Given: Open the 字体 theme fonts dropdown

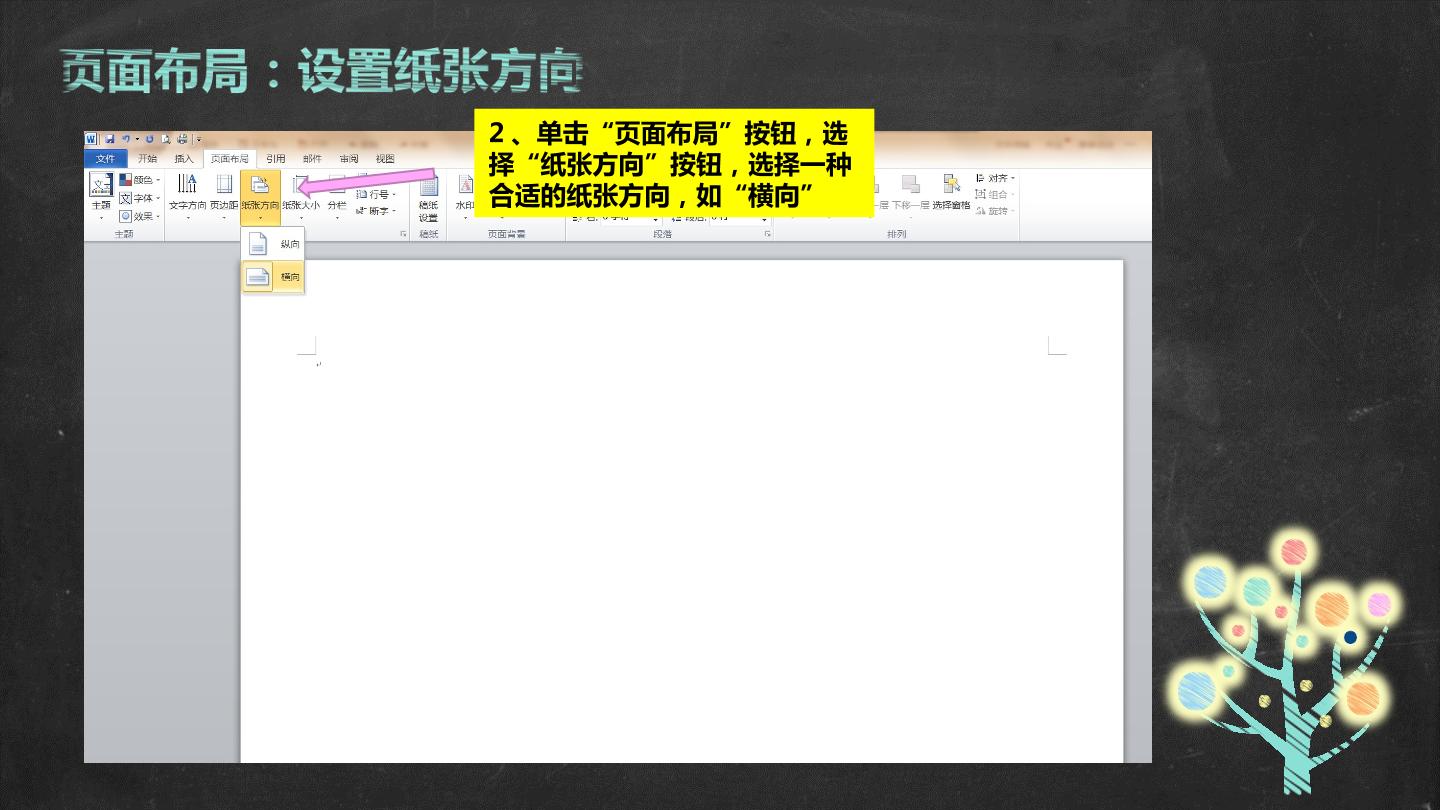Looking at the screenshot, I should coord(140,198).
